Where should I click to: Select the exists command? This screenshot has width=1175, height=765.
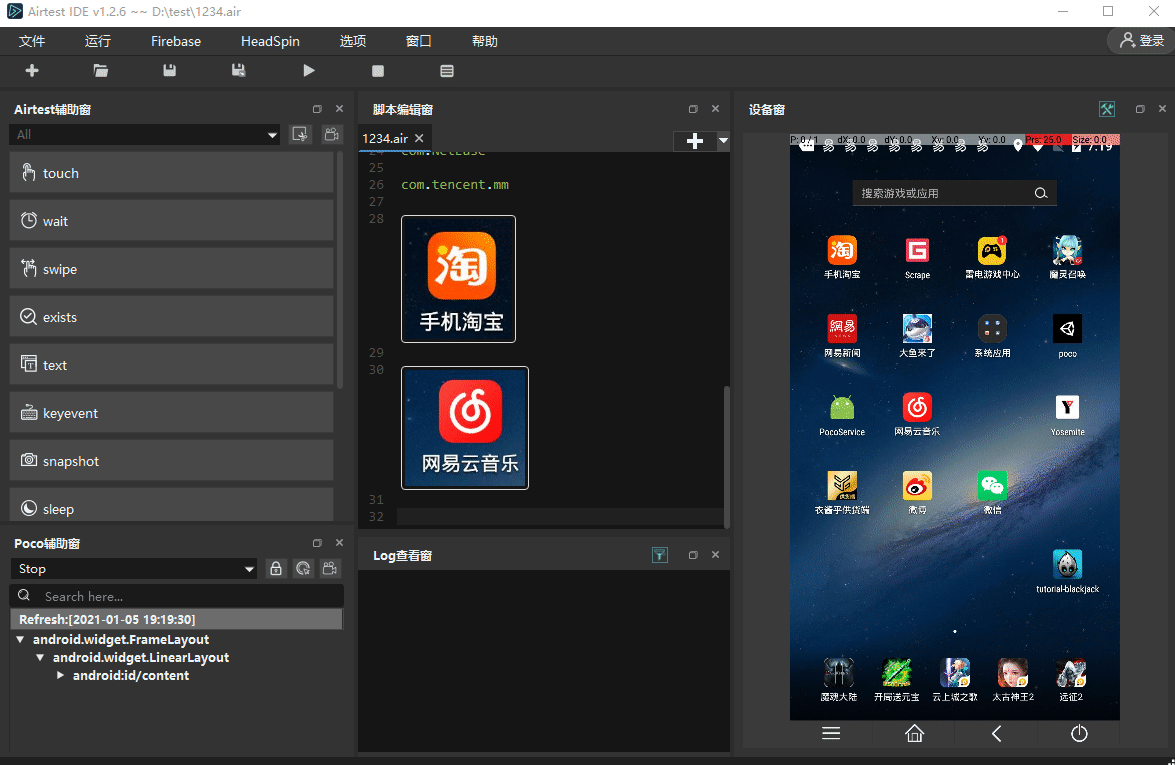171,317
